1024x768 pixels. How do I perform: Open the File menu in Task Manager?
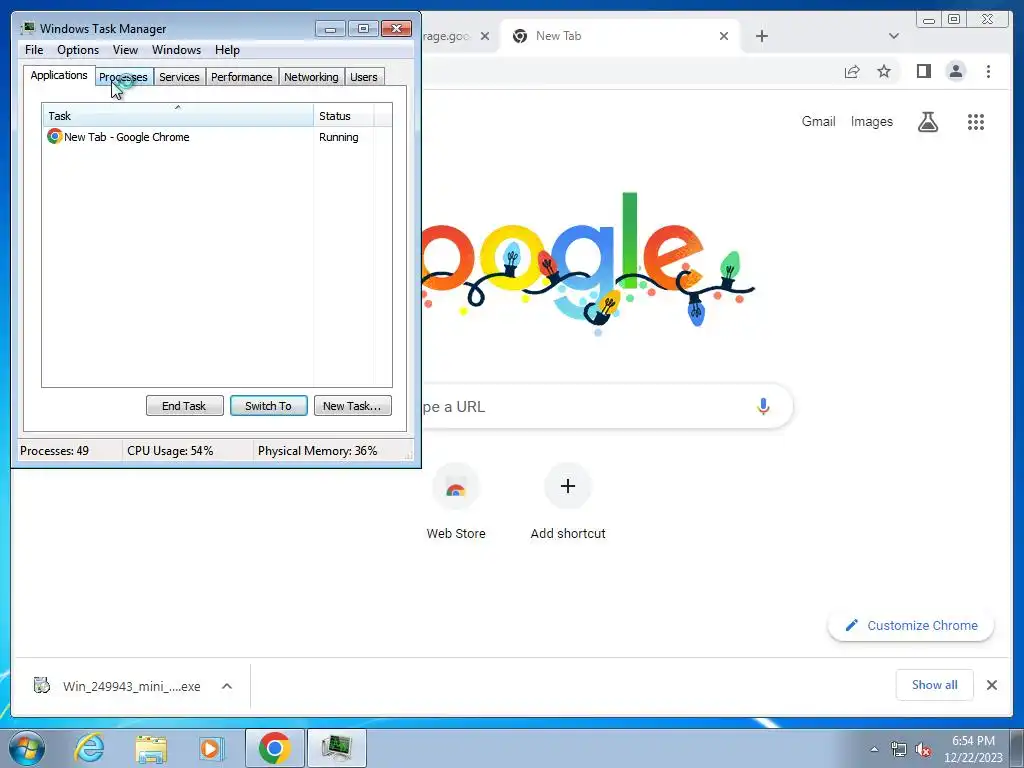[x=34, y=50]
